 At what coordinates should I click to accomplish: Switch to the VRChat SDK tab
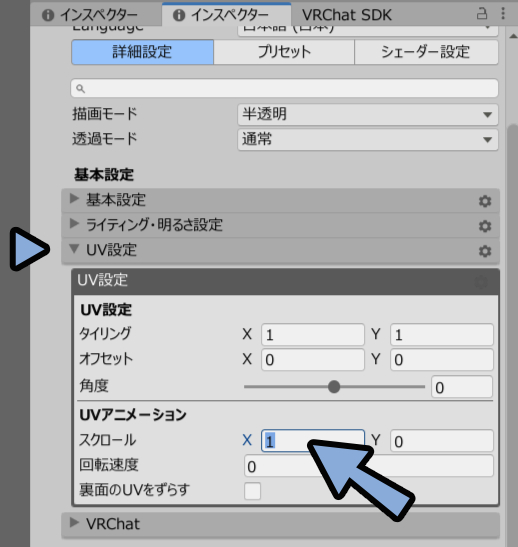(x=347, y=15)
